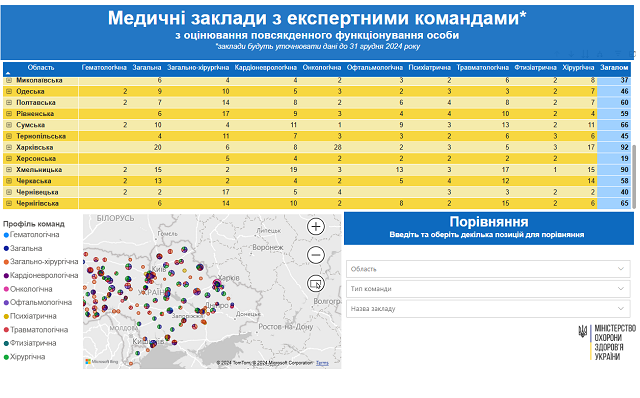Click the table filter icon
The width and height of the screenshot is (640, 398).
point(618,53)
